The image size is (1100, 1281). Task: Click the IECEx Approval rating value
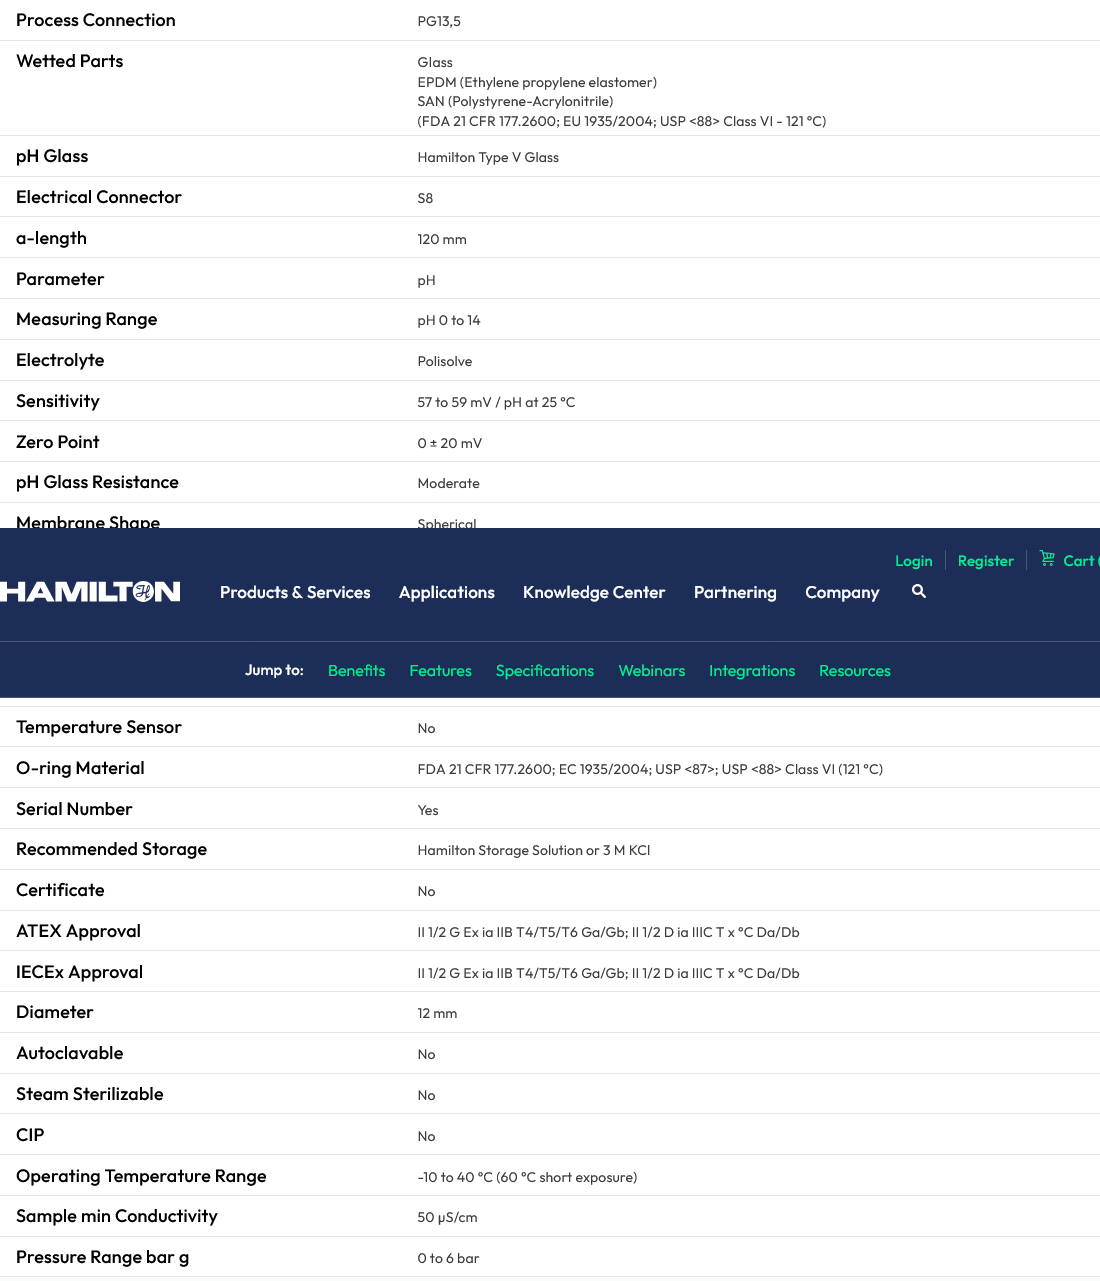click(608, 973)
